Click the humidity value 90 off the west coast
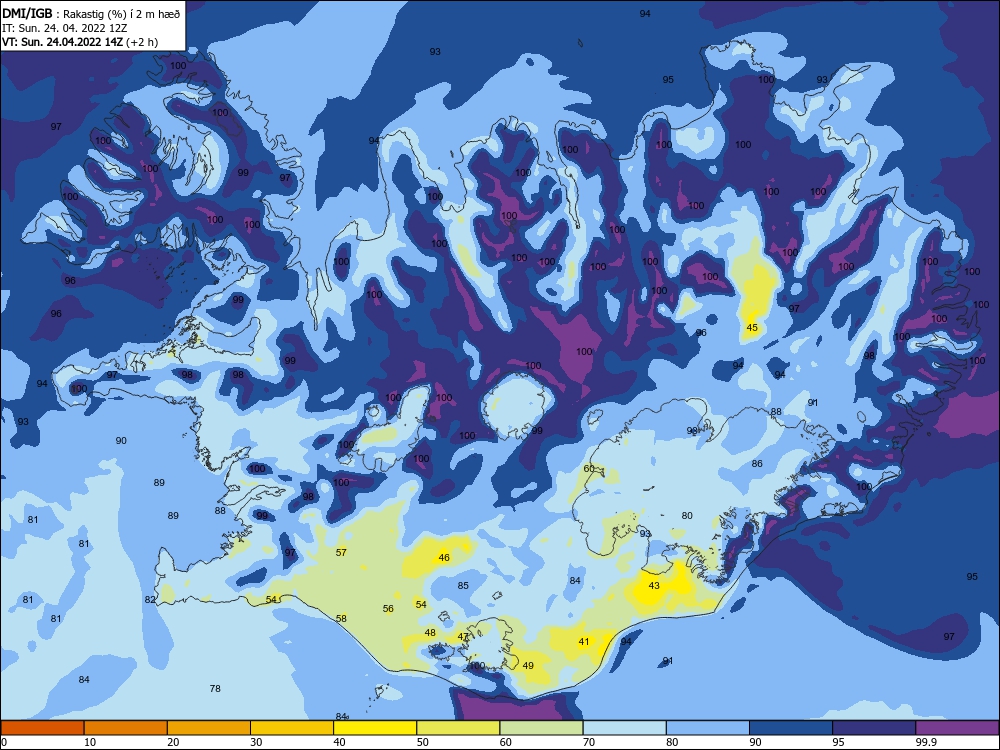 tap(121, 441)
